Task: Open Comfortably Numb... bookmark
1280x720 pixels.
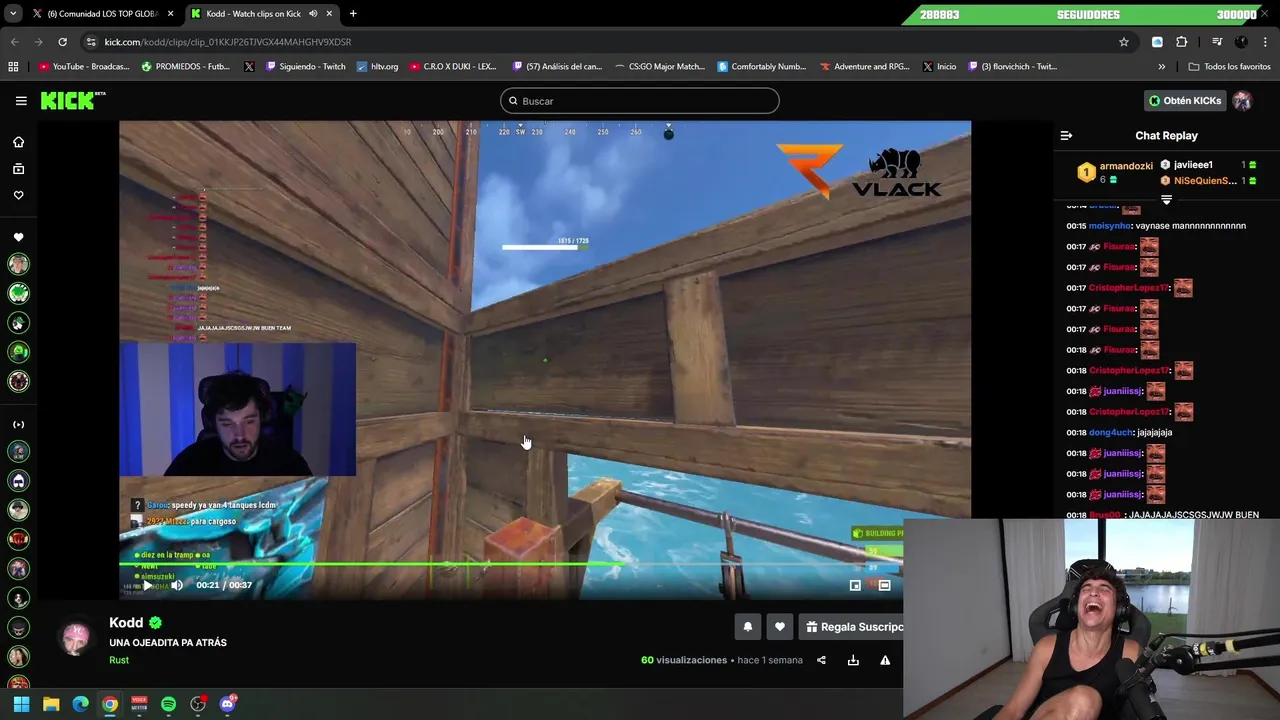Action: pyautogui.click(x=762, y=67)
